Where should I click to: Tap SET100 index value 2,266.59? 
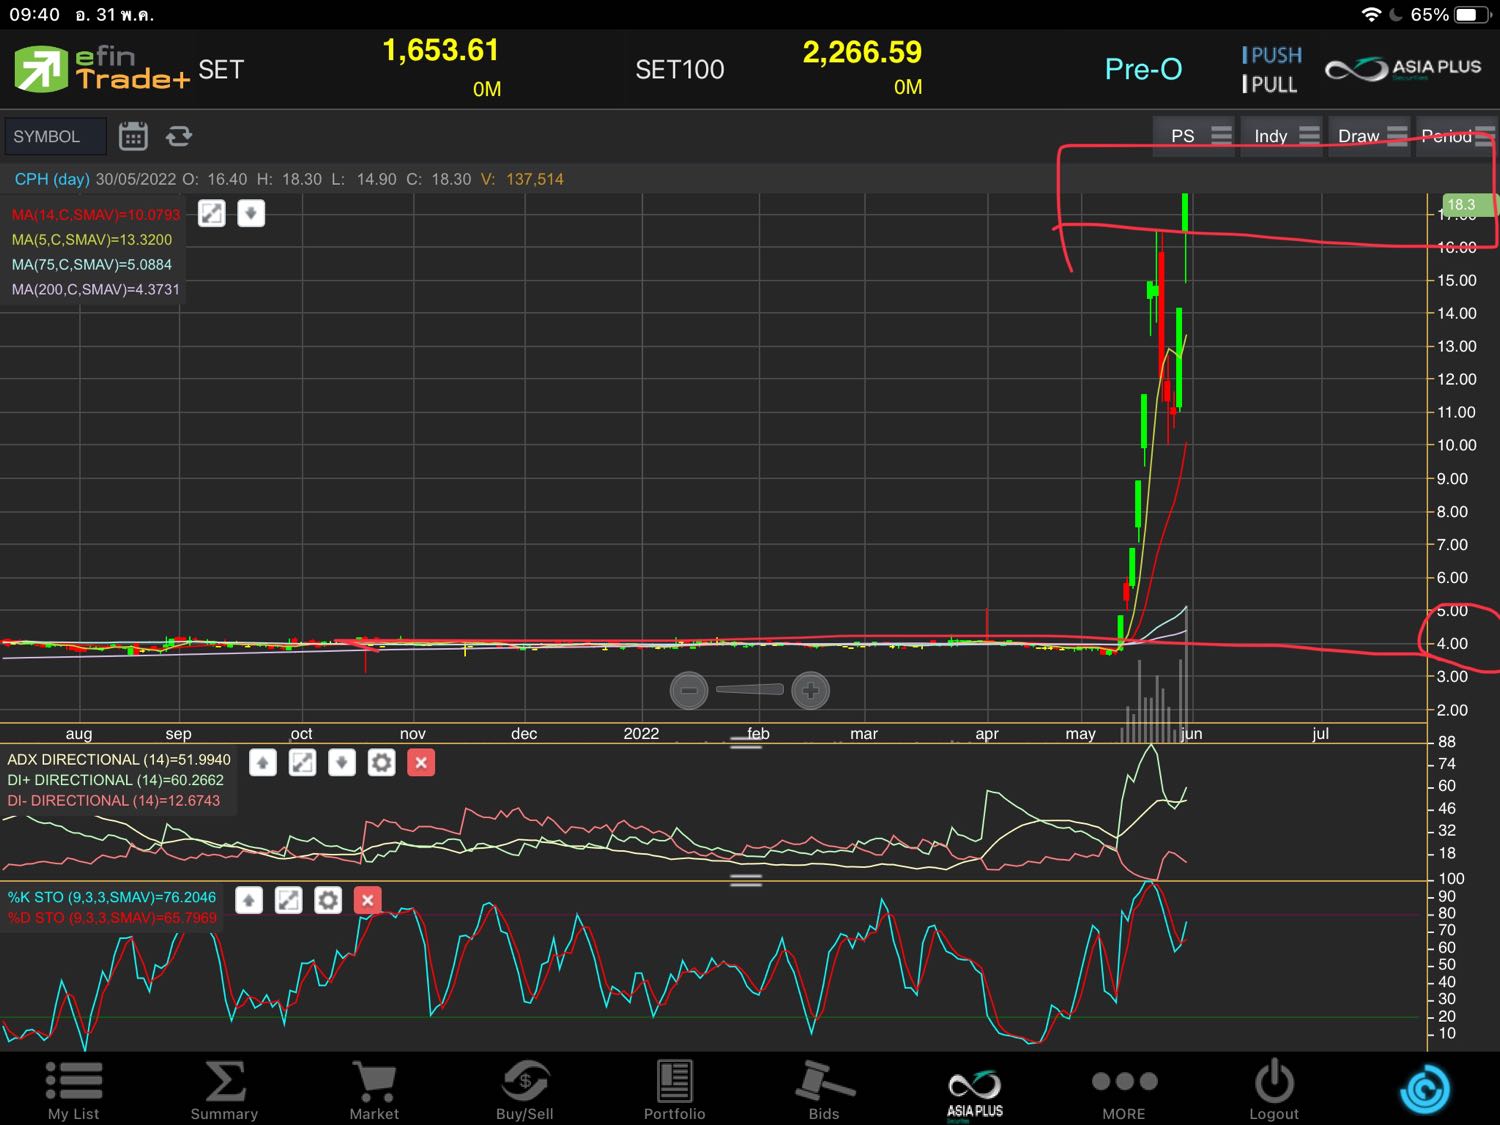coord(862,52)
